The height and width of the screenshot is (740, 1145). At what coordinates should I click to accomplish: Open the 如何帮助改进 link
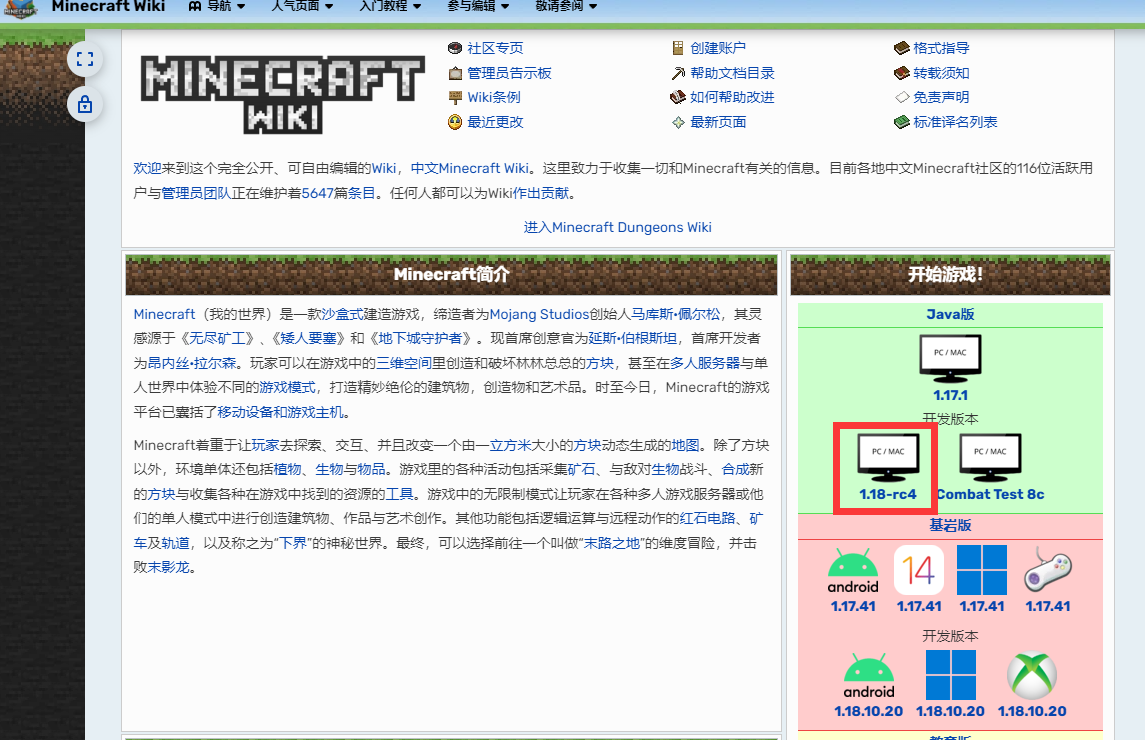(732, 97)
